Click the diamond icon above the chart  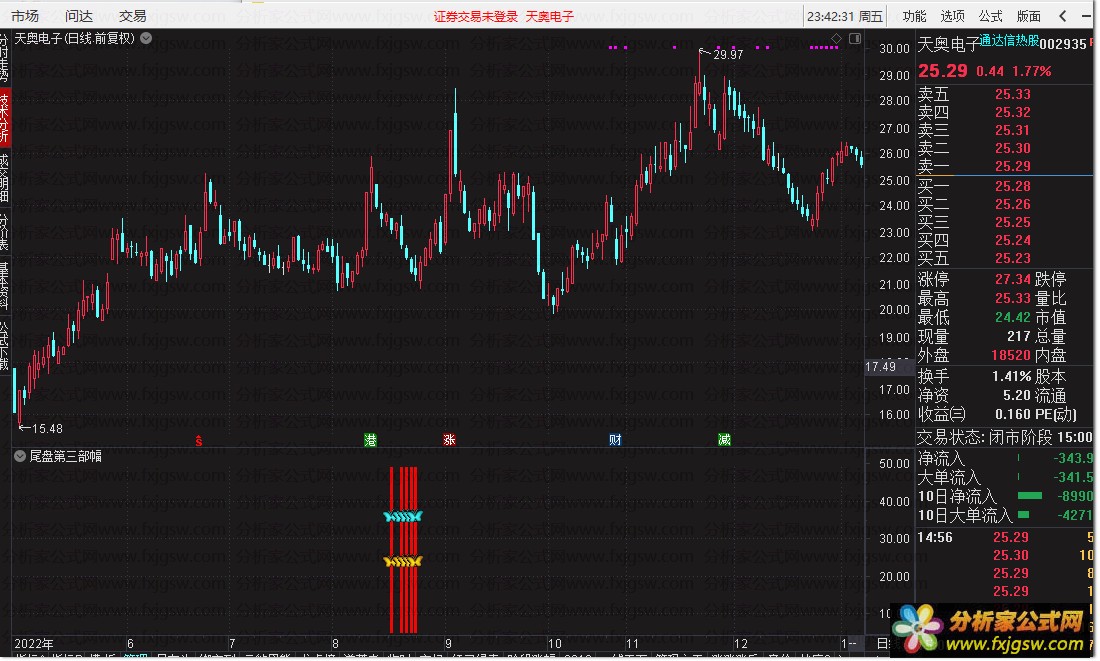click(836, 39)
